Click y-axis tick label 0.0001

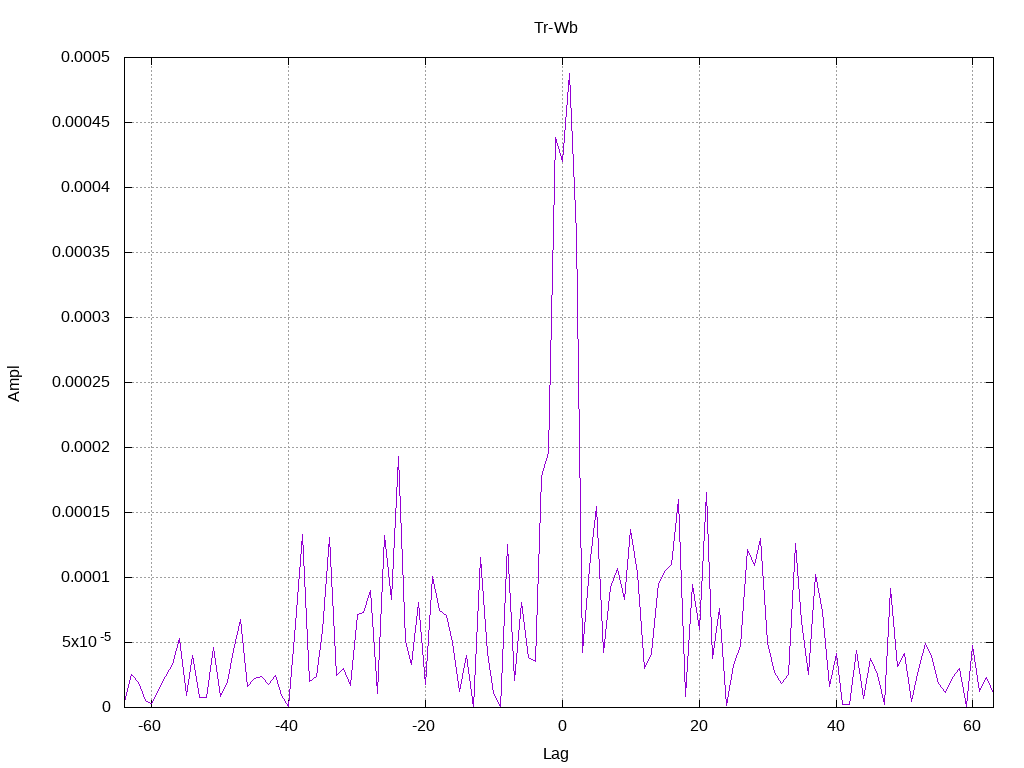(86, 577)
